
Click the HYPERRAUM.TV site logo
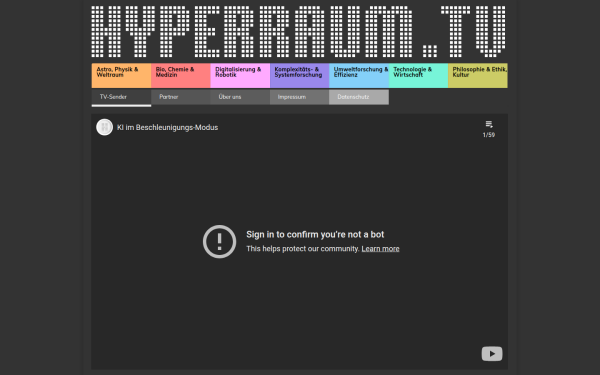pos(299,31)
